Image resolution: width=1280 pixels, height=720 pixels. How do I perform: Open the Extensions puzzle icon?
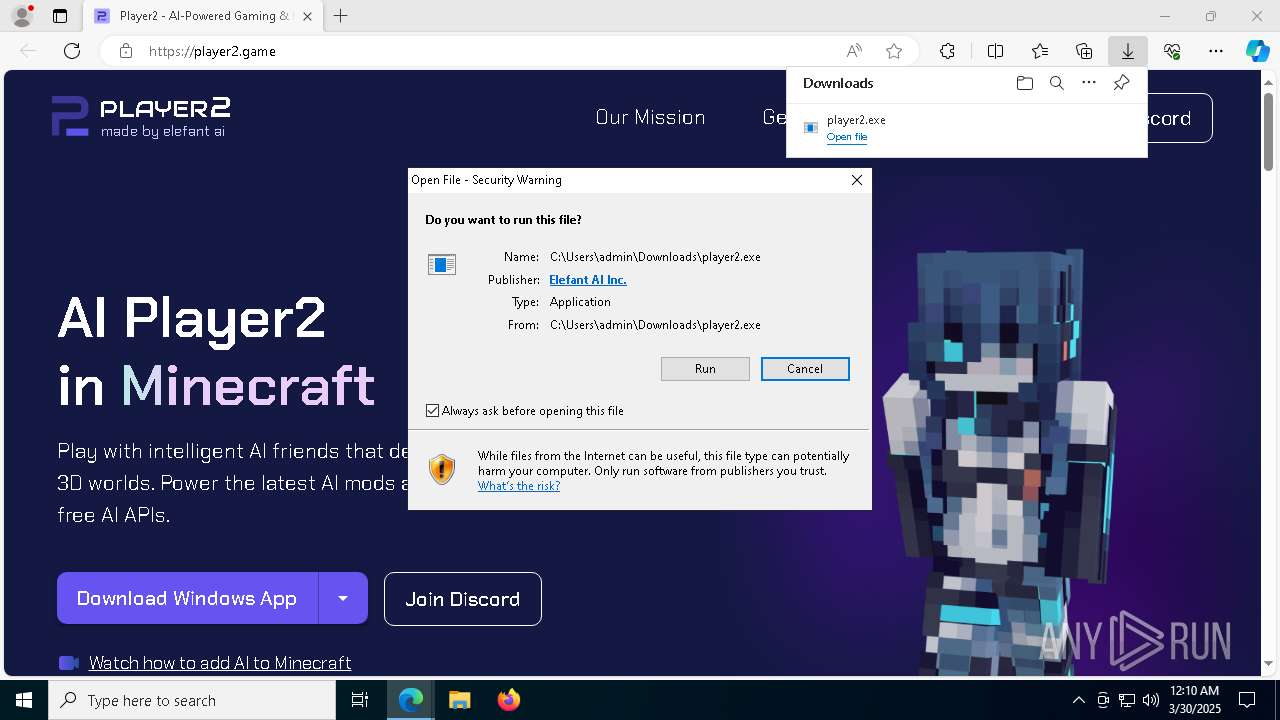pos(947,51)
